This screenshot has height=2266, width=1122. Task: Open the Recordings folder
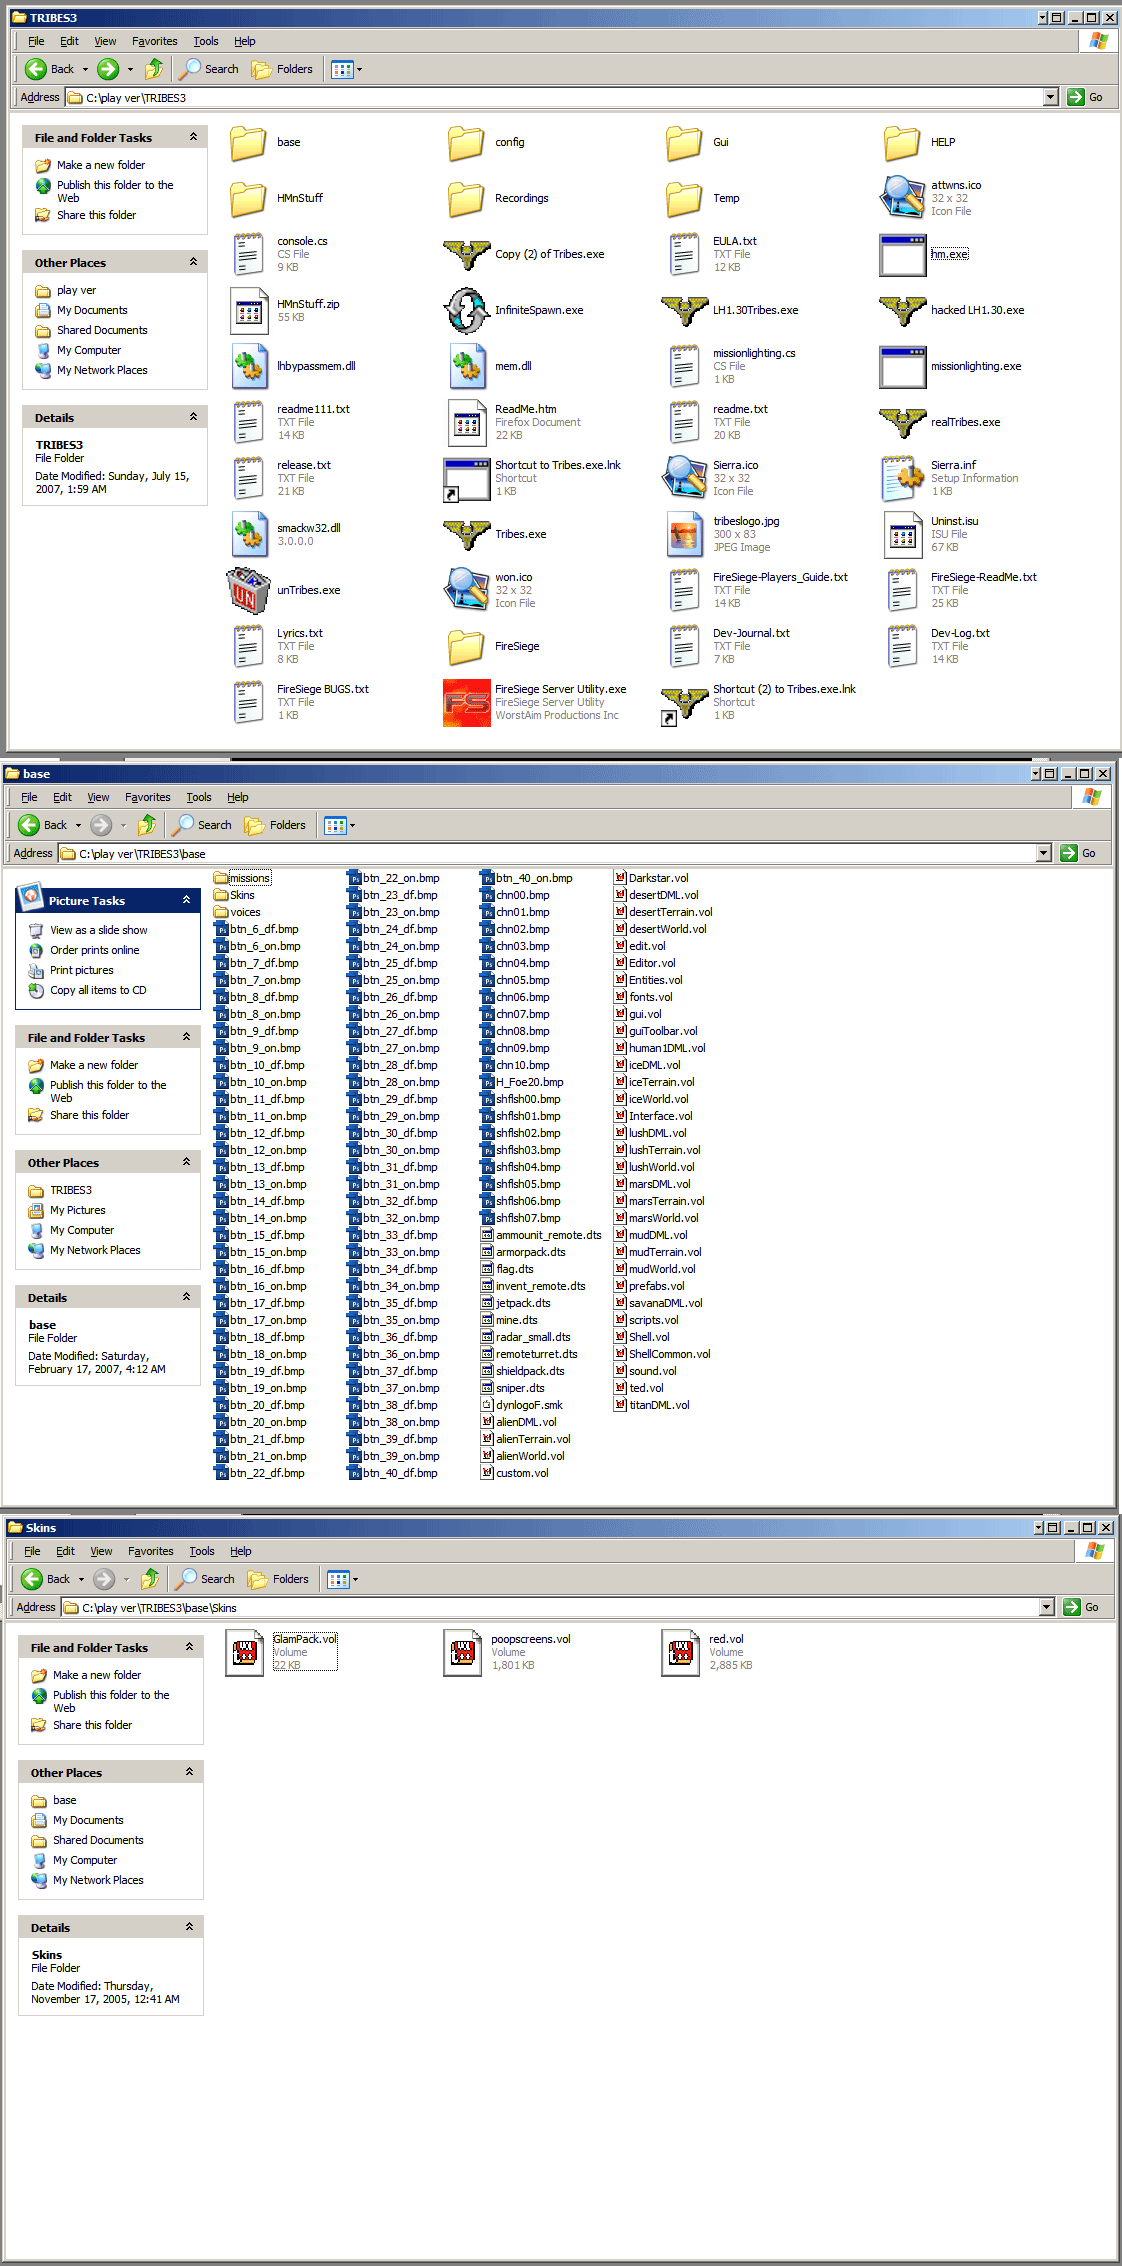point(466,198)
